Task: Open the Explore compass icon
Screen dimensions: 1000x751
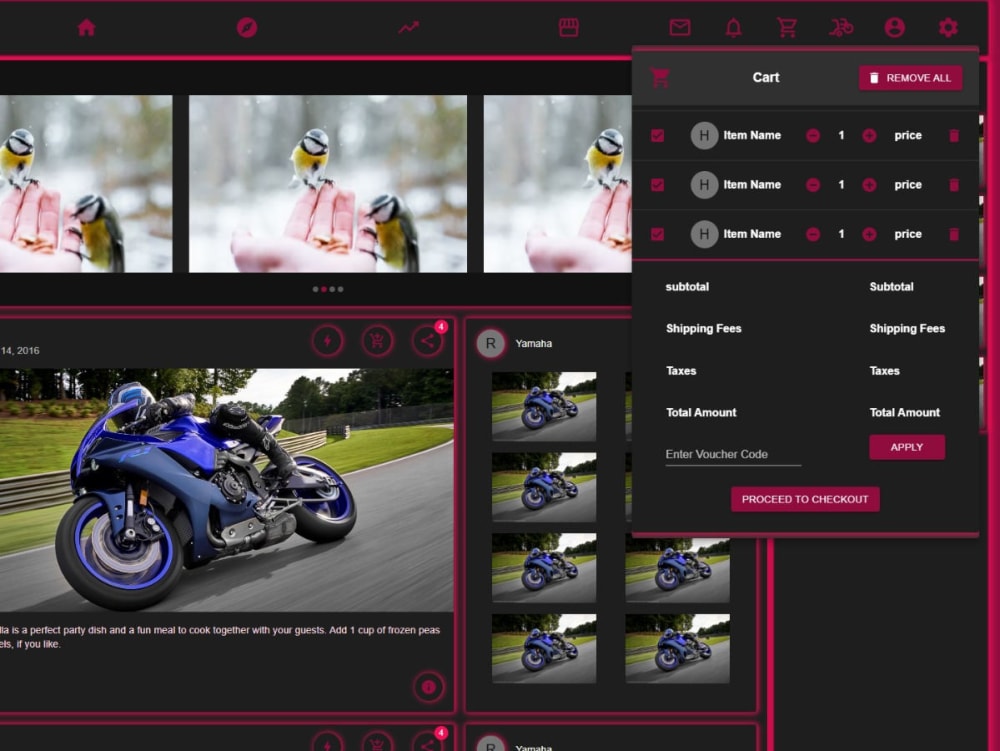Action: (247, 27)
